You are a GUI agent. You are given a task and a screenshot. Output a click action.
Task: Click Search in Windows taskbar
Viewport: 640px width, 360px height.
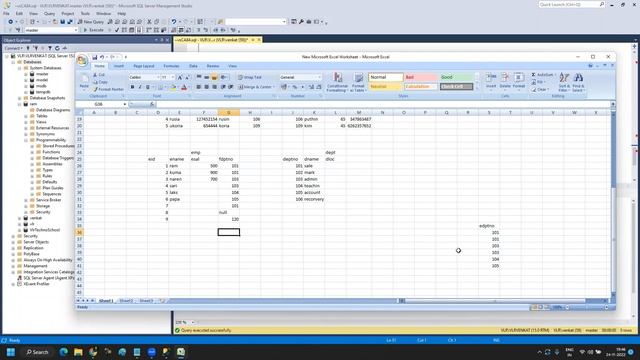[38, 352]
